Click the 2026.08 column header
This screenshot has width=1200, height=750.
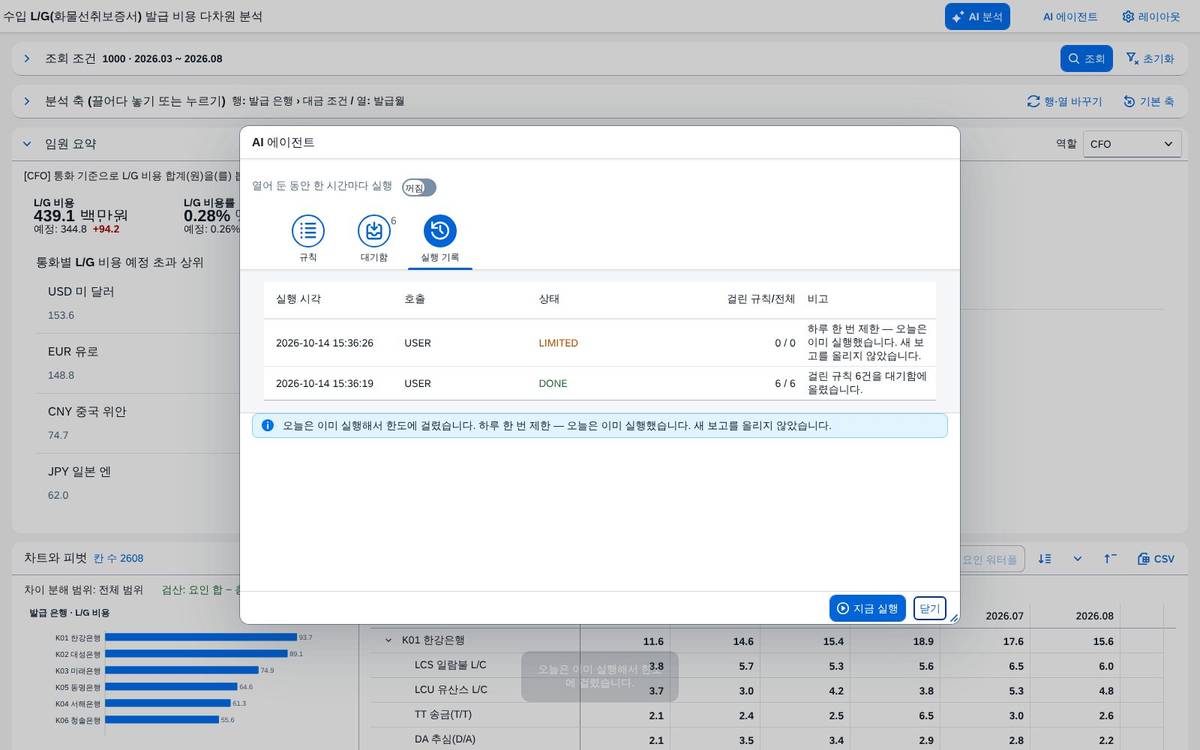tap(1094, 616)
